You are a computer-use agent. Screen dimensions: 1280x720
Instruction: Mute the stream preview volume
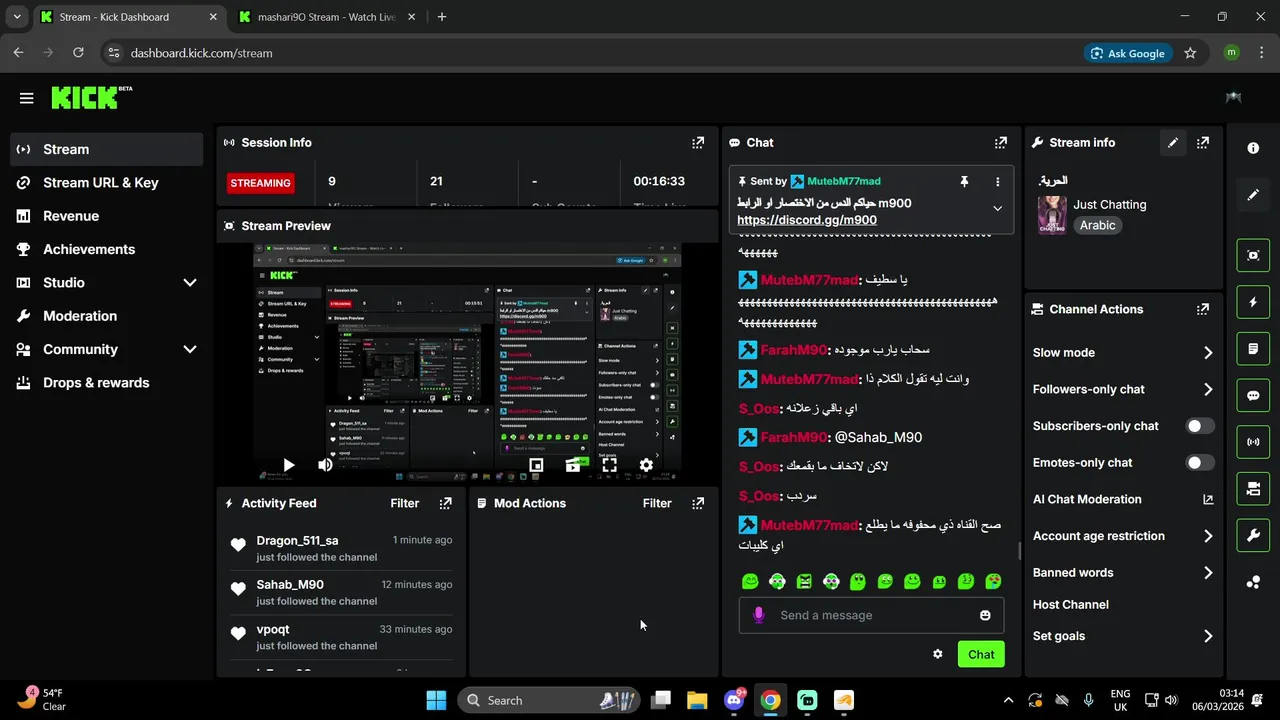(325, 465)
